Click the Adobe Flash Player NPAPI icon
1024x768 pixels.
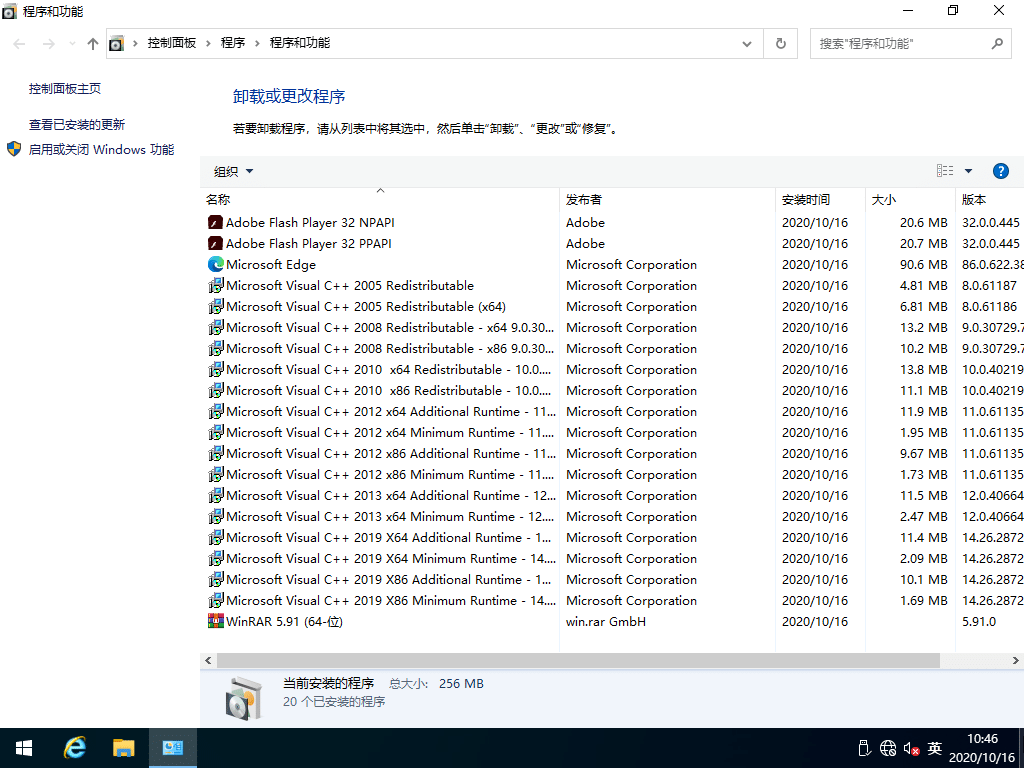pyautogui.click(x=215, y=222)
